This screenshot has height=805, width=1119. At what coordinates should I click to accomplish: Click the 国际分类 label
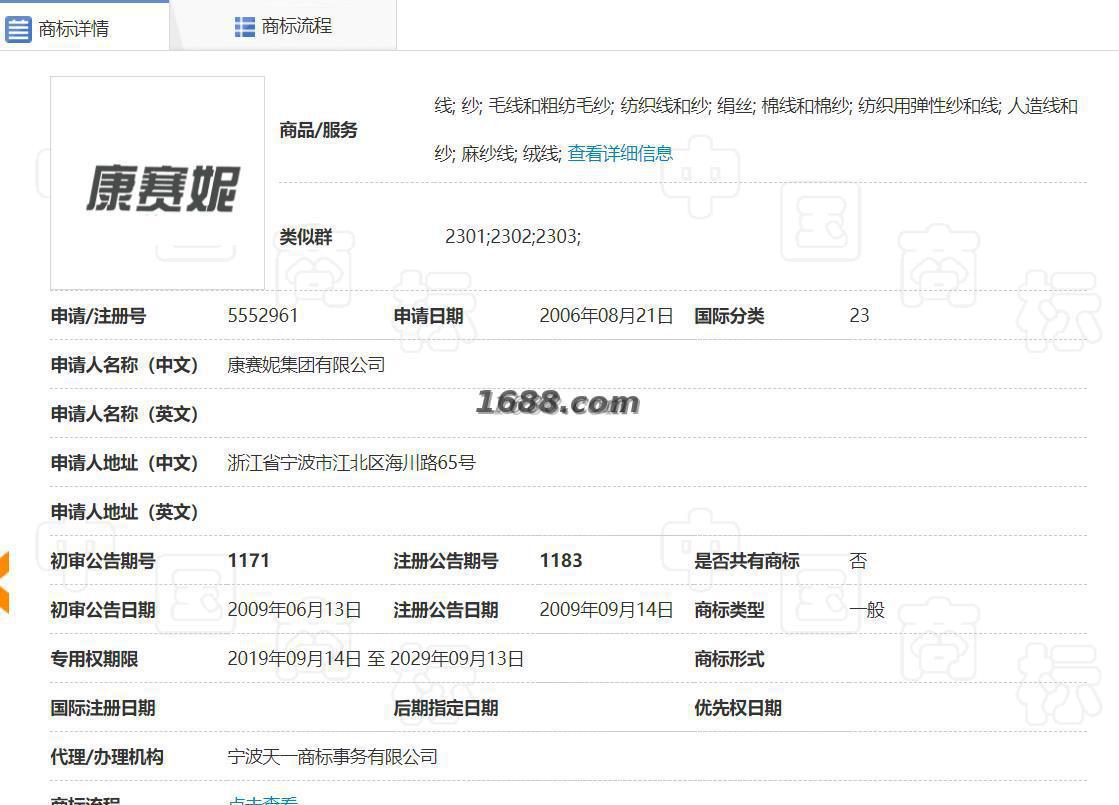point(729,316)
